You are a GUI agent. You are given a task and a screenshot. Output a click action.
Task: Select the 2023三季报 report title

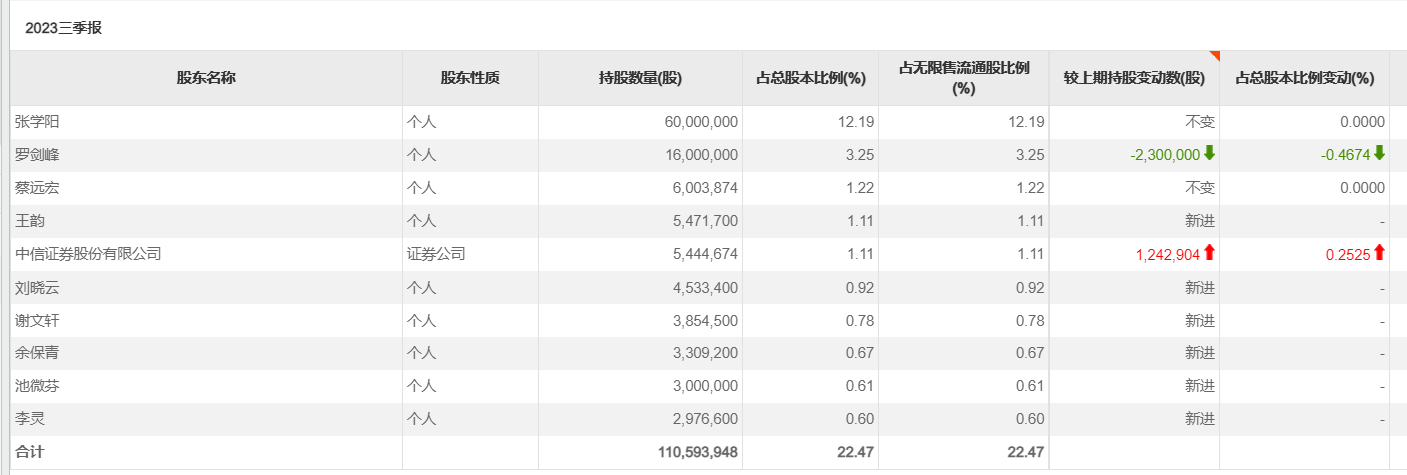[x=64, y=28]
